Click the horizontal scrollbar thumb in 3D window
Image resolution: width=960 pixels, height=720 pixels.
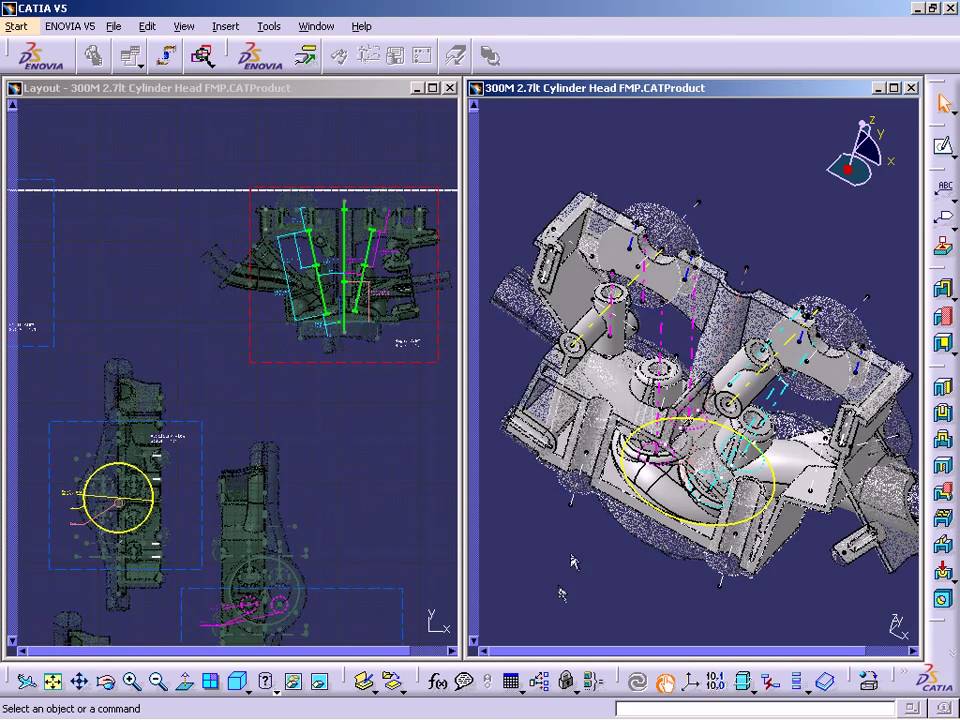pos(678,651)
